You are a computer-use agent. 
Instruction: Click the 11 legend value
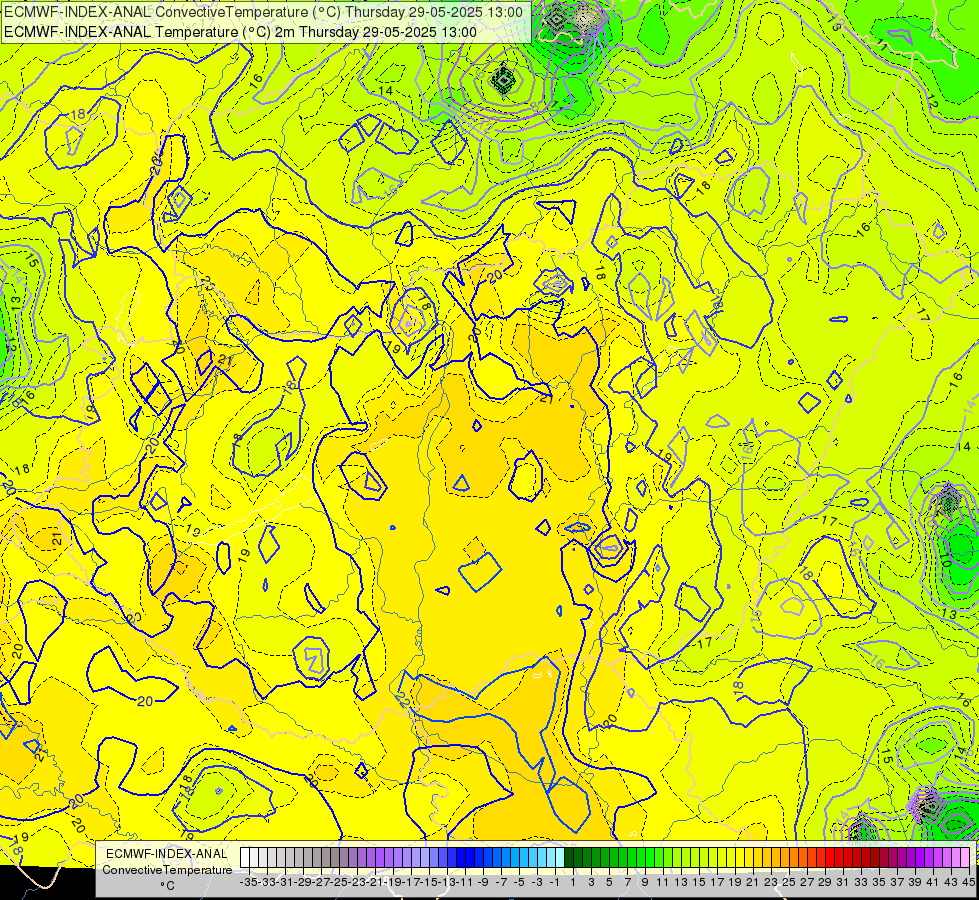pyautogui.click(x=662, y=882)
